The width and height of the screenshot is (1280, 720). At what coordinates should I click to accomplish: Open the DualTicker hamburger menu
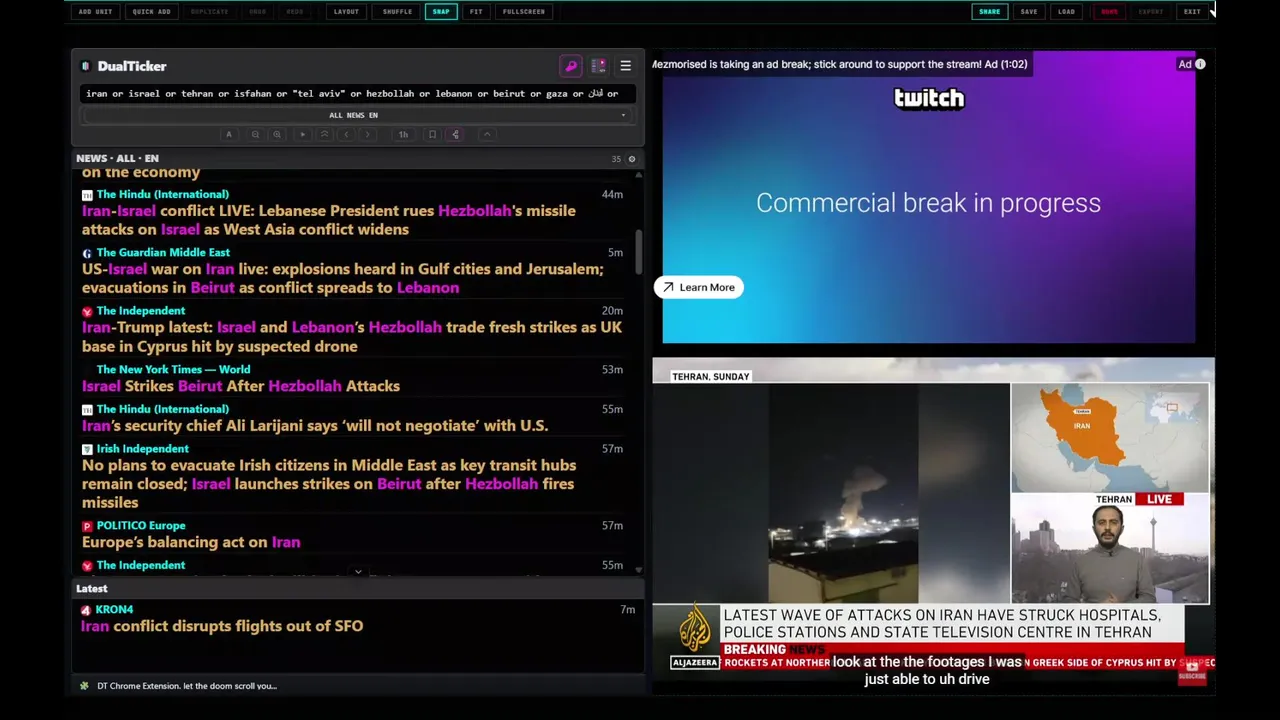click(625, 66)
